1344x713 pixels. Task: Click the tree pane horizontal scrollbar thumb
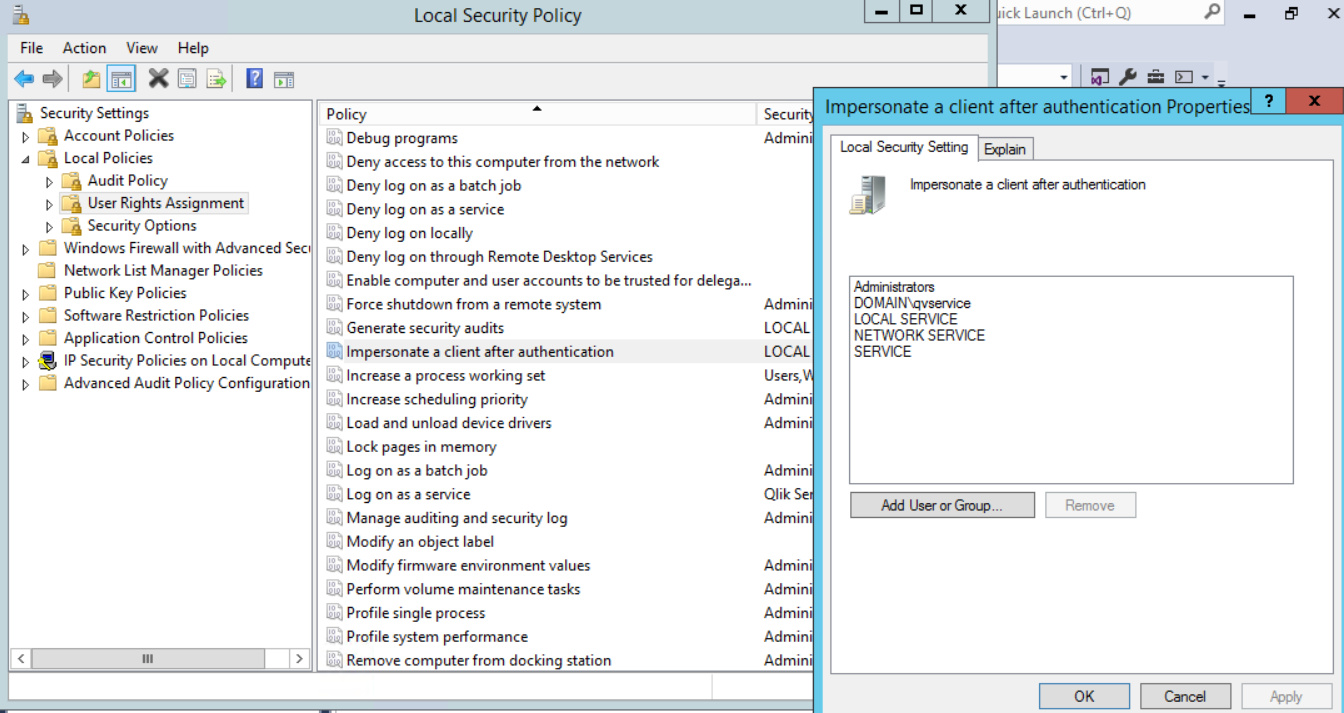[148, 659]
